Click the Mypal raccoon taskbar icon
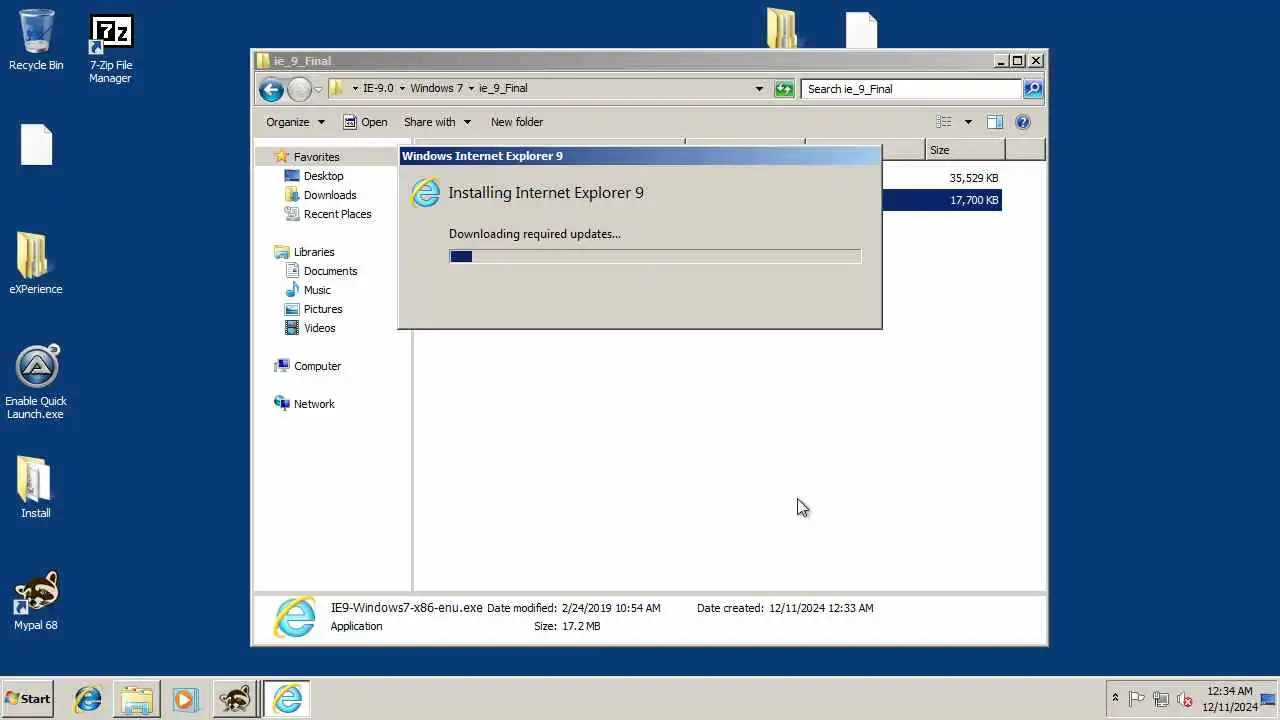Image resolution: width=1280 pixels, height=720 pixels. [235, 699]
